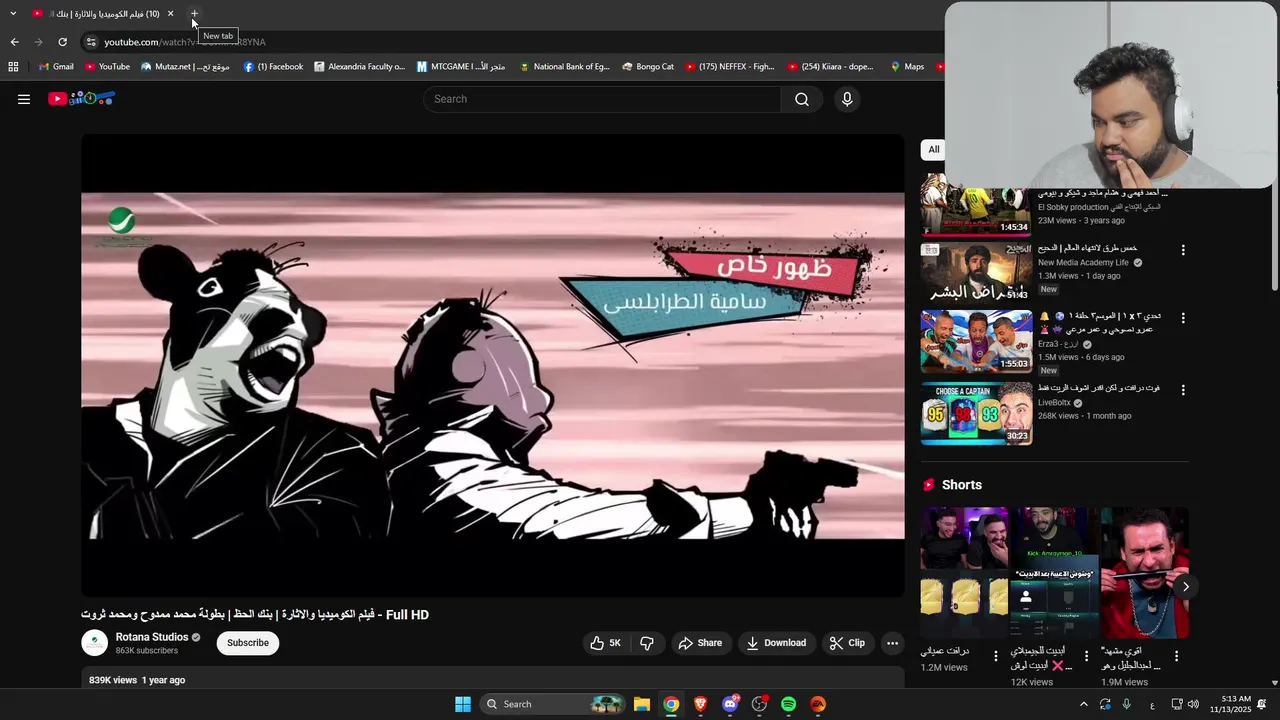Click the YouTube Search input field

click(x=602, y=99)
